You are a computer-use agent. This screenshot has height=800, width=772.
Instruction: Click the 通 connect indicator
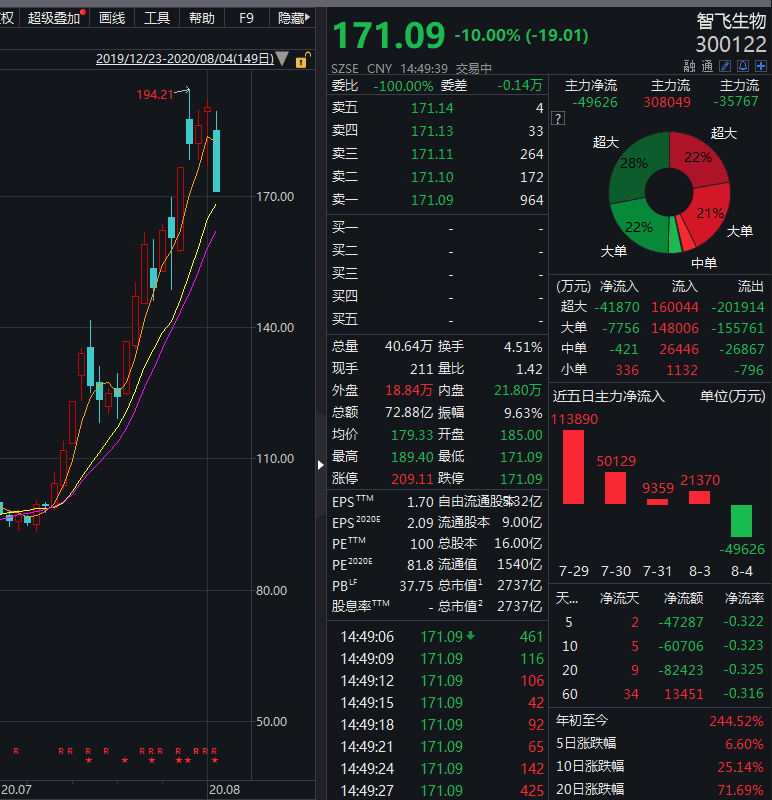pyautogui.click(x=708, y=67)
